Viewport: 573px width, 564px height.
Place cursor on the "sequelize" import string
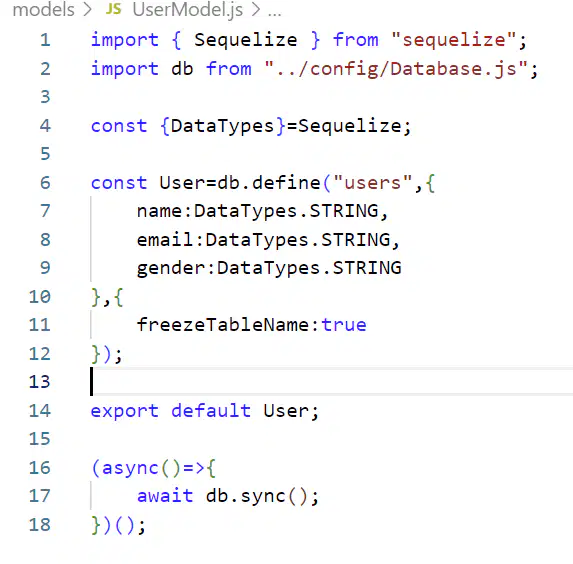(x=454, y=39)
